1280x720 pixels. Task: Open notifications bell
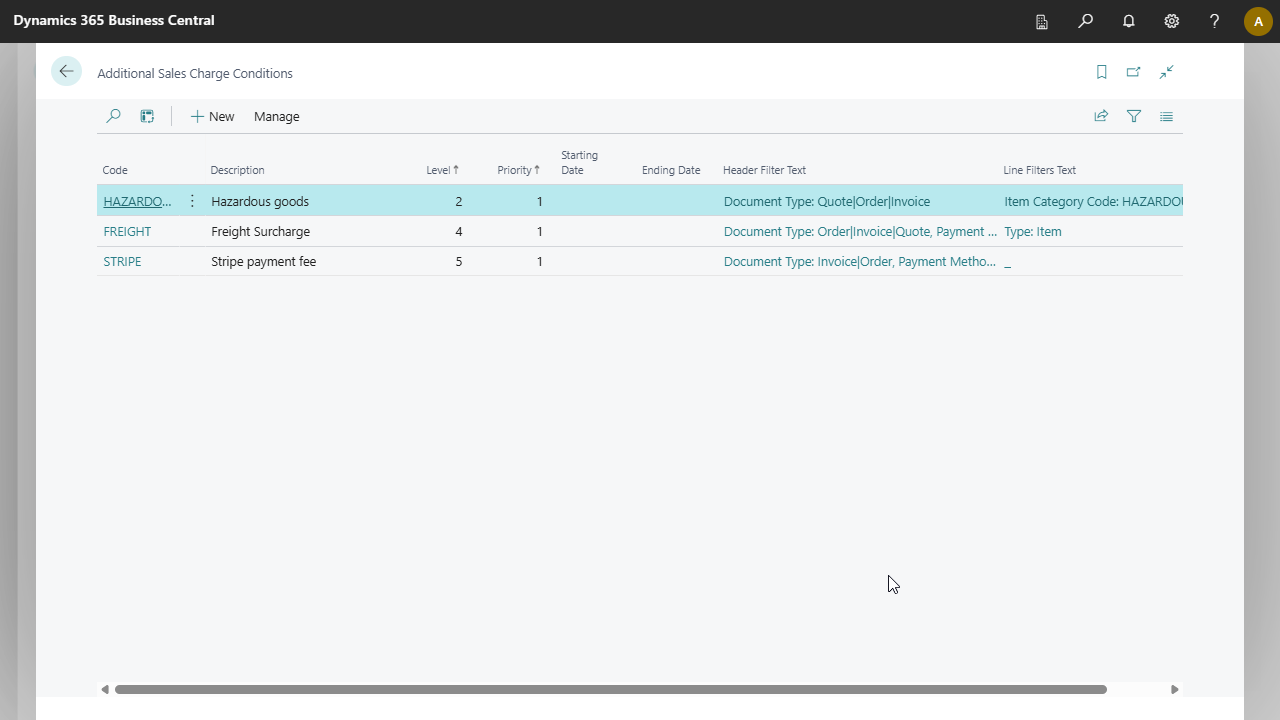(1128, 21)
